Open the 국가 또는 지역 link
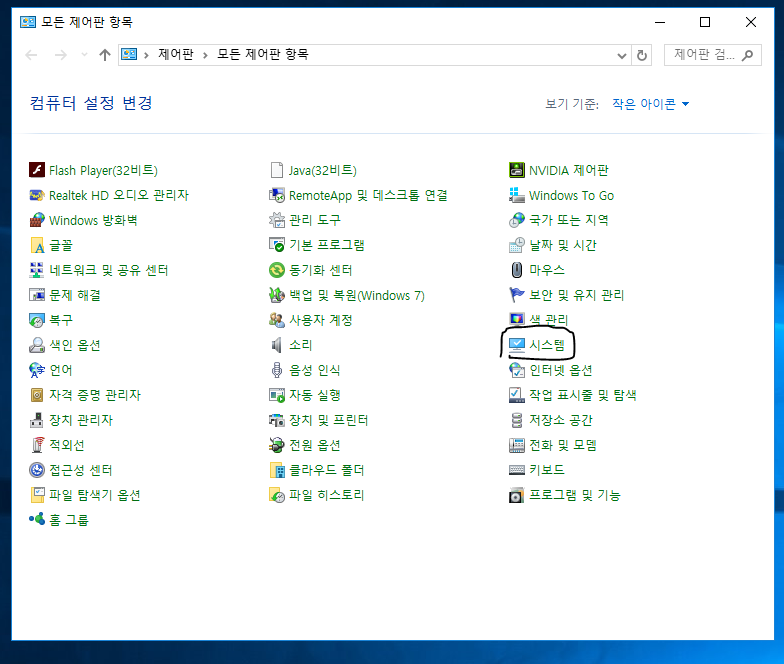This screenshot has height=664, width=784. pos(569,220)
